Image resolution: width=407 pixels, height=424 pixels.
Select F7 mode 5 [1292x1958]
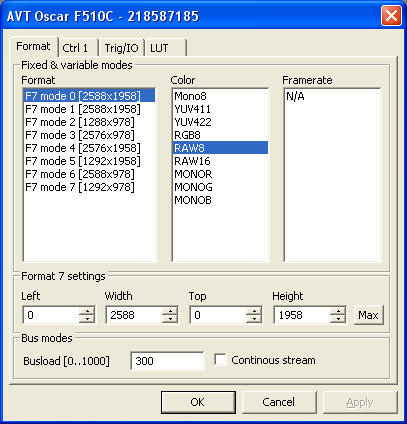89,161
